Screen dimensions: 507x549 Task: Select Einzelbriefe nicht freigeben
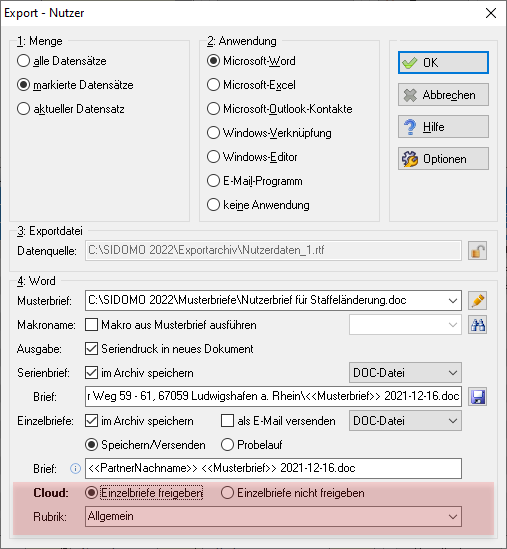coord(227,493)
